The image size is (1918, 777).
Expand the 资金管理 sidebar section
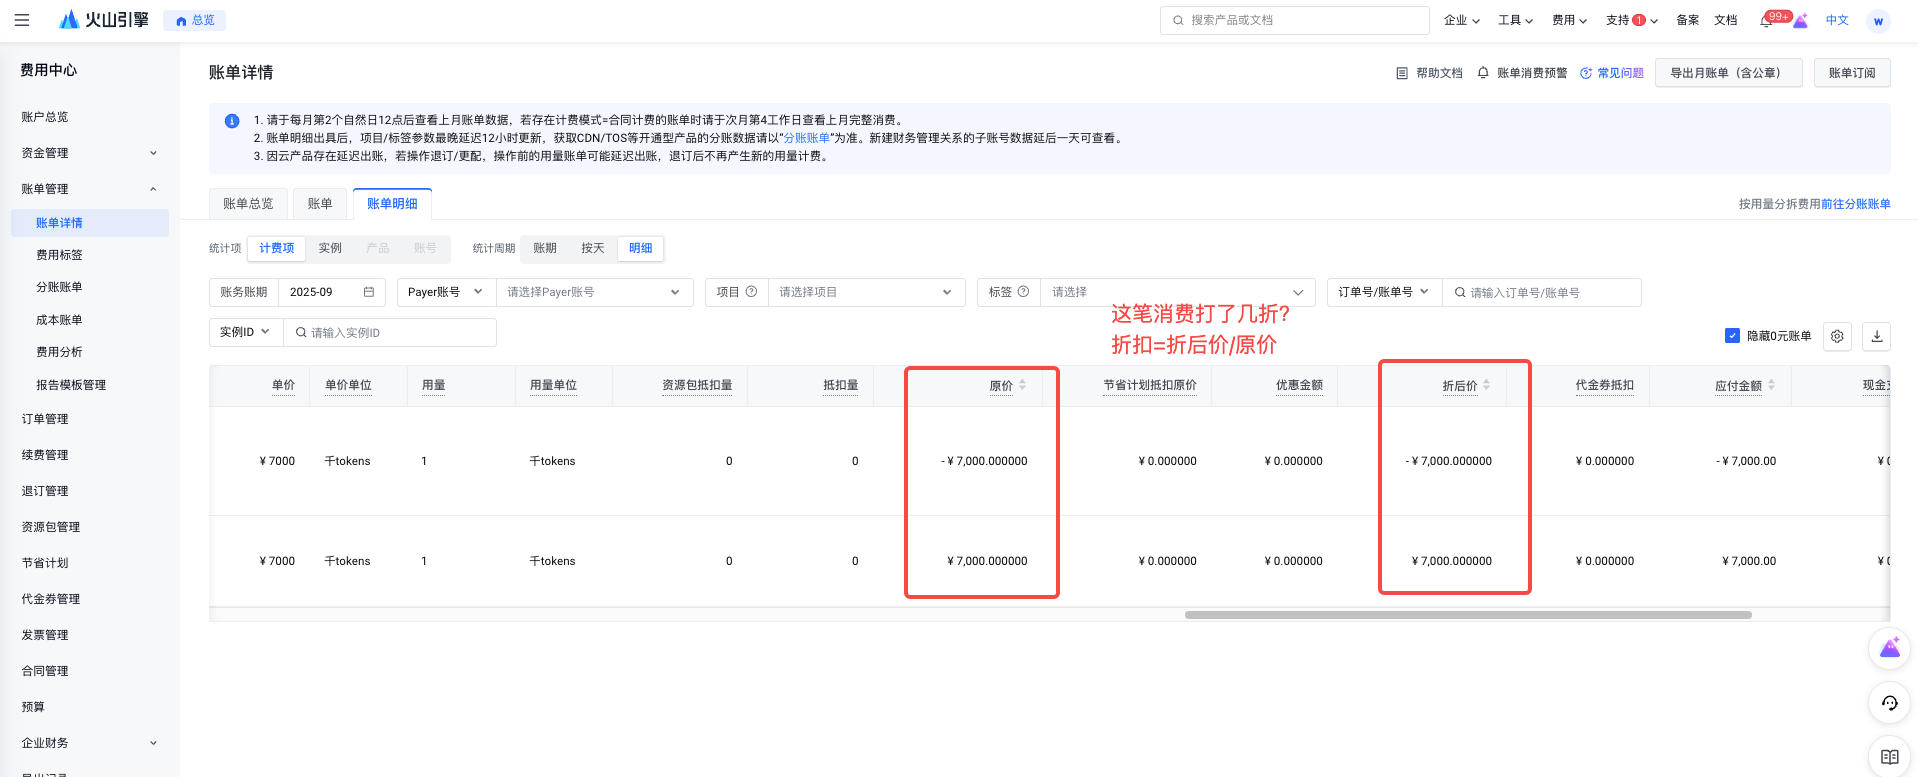point(90,153)
